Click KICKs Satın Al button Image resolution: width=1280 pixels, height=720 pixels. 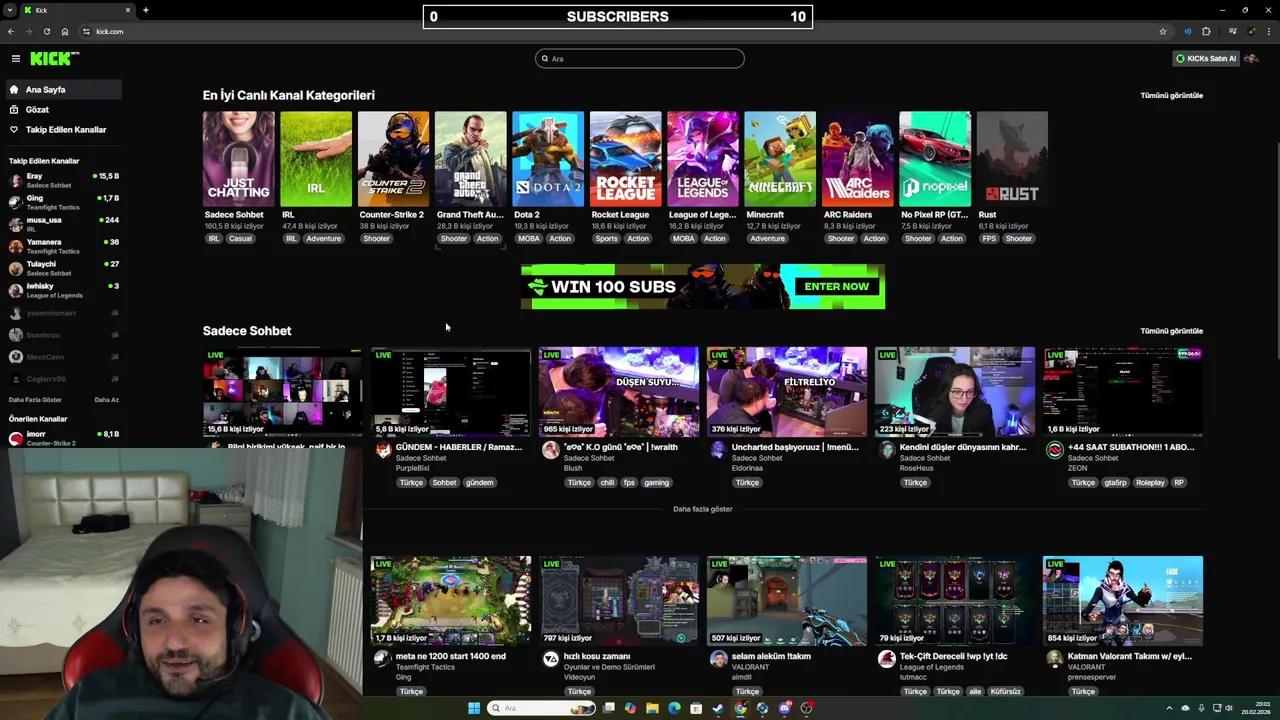coord(1206,59)
